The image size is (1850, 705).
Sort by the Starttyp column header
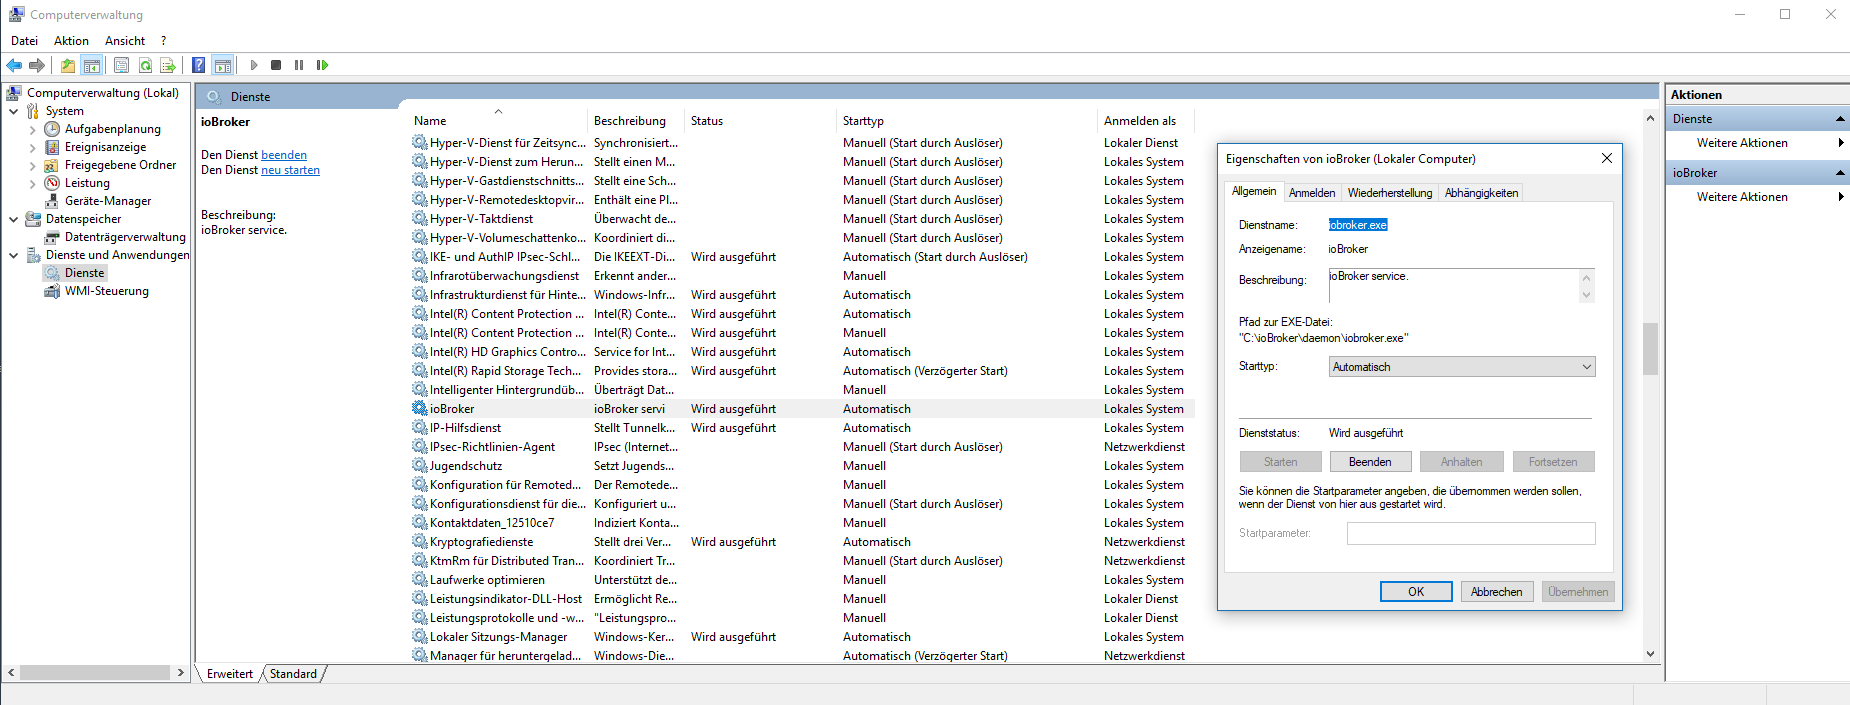[967, 121]
